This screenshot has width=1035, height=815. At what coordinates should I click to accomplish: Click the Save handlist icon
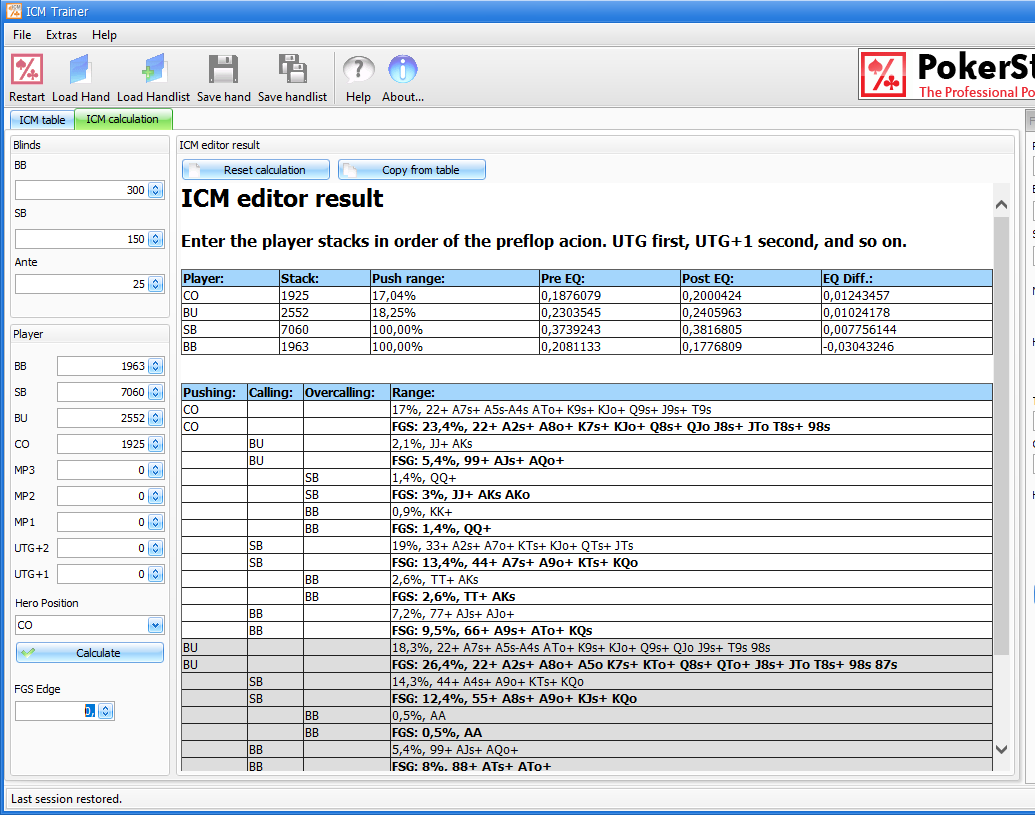click(292, 70)
